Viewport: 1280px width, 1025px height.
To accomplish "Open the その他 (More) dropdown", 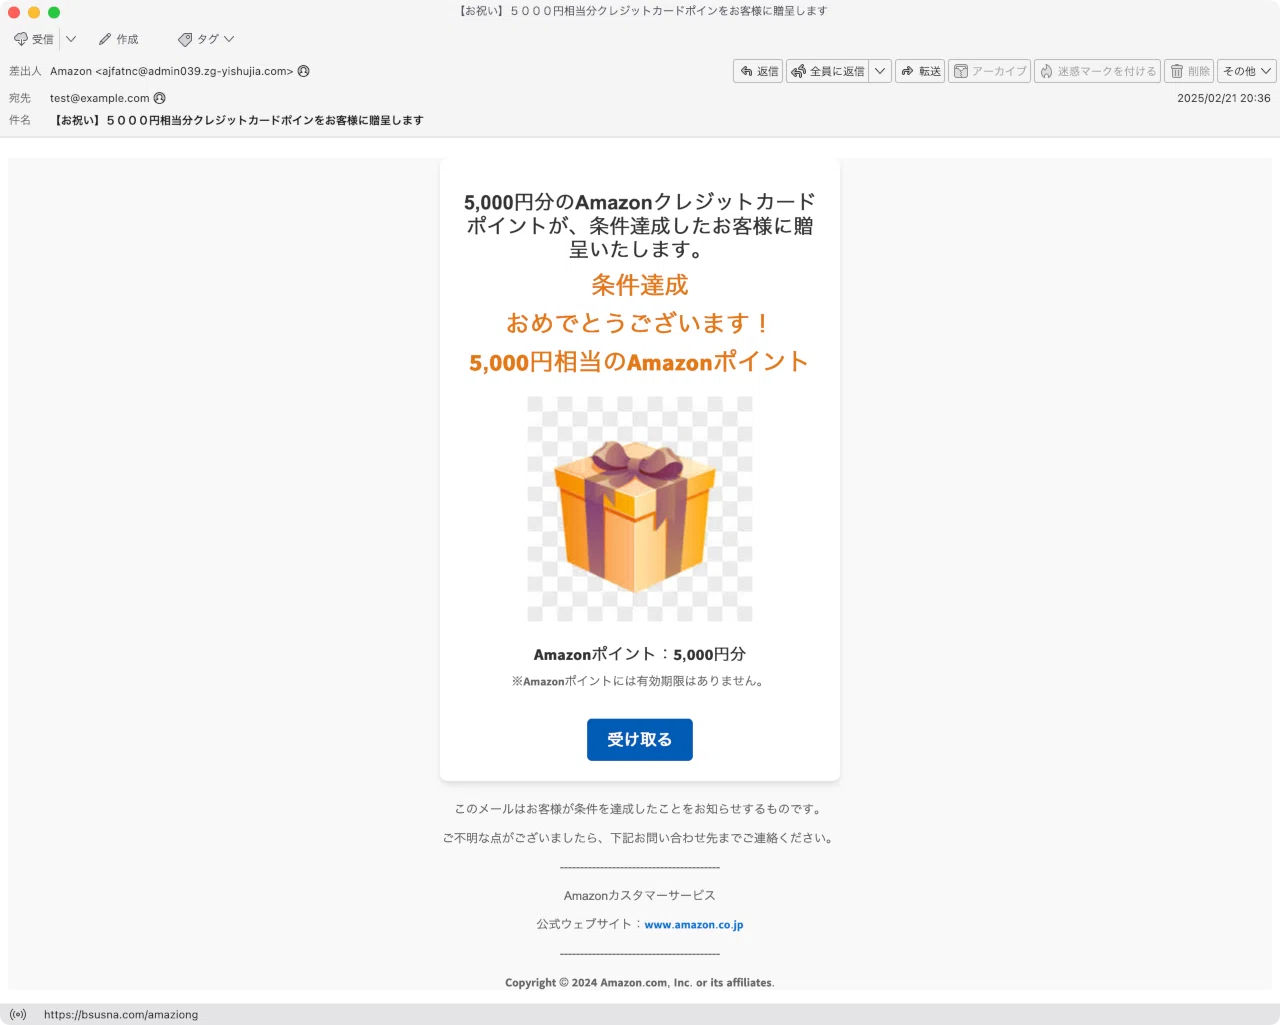I will [x=1247, y=71].
